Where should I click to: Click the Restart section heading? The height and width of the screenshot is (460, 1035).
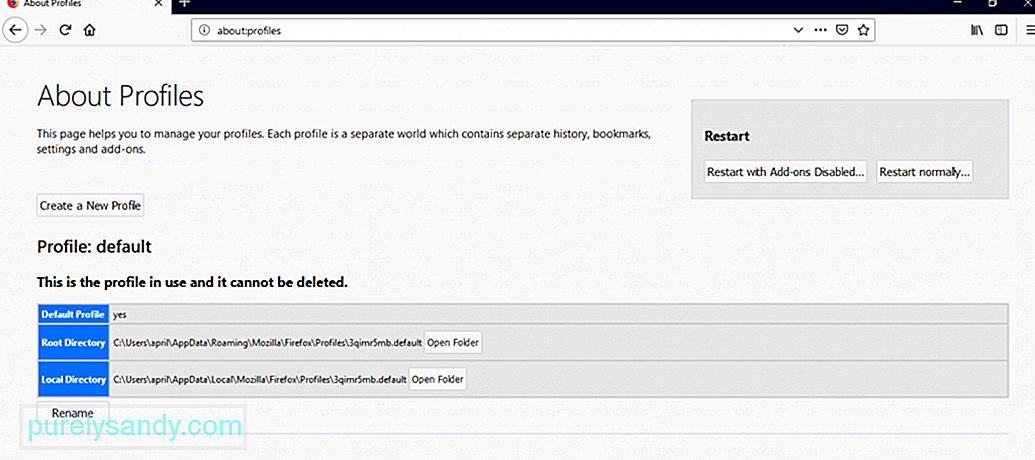coord(727,136)
